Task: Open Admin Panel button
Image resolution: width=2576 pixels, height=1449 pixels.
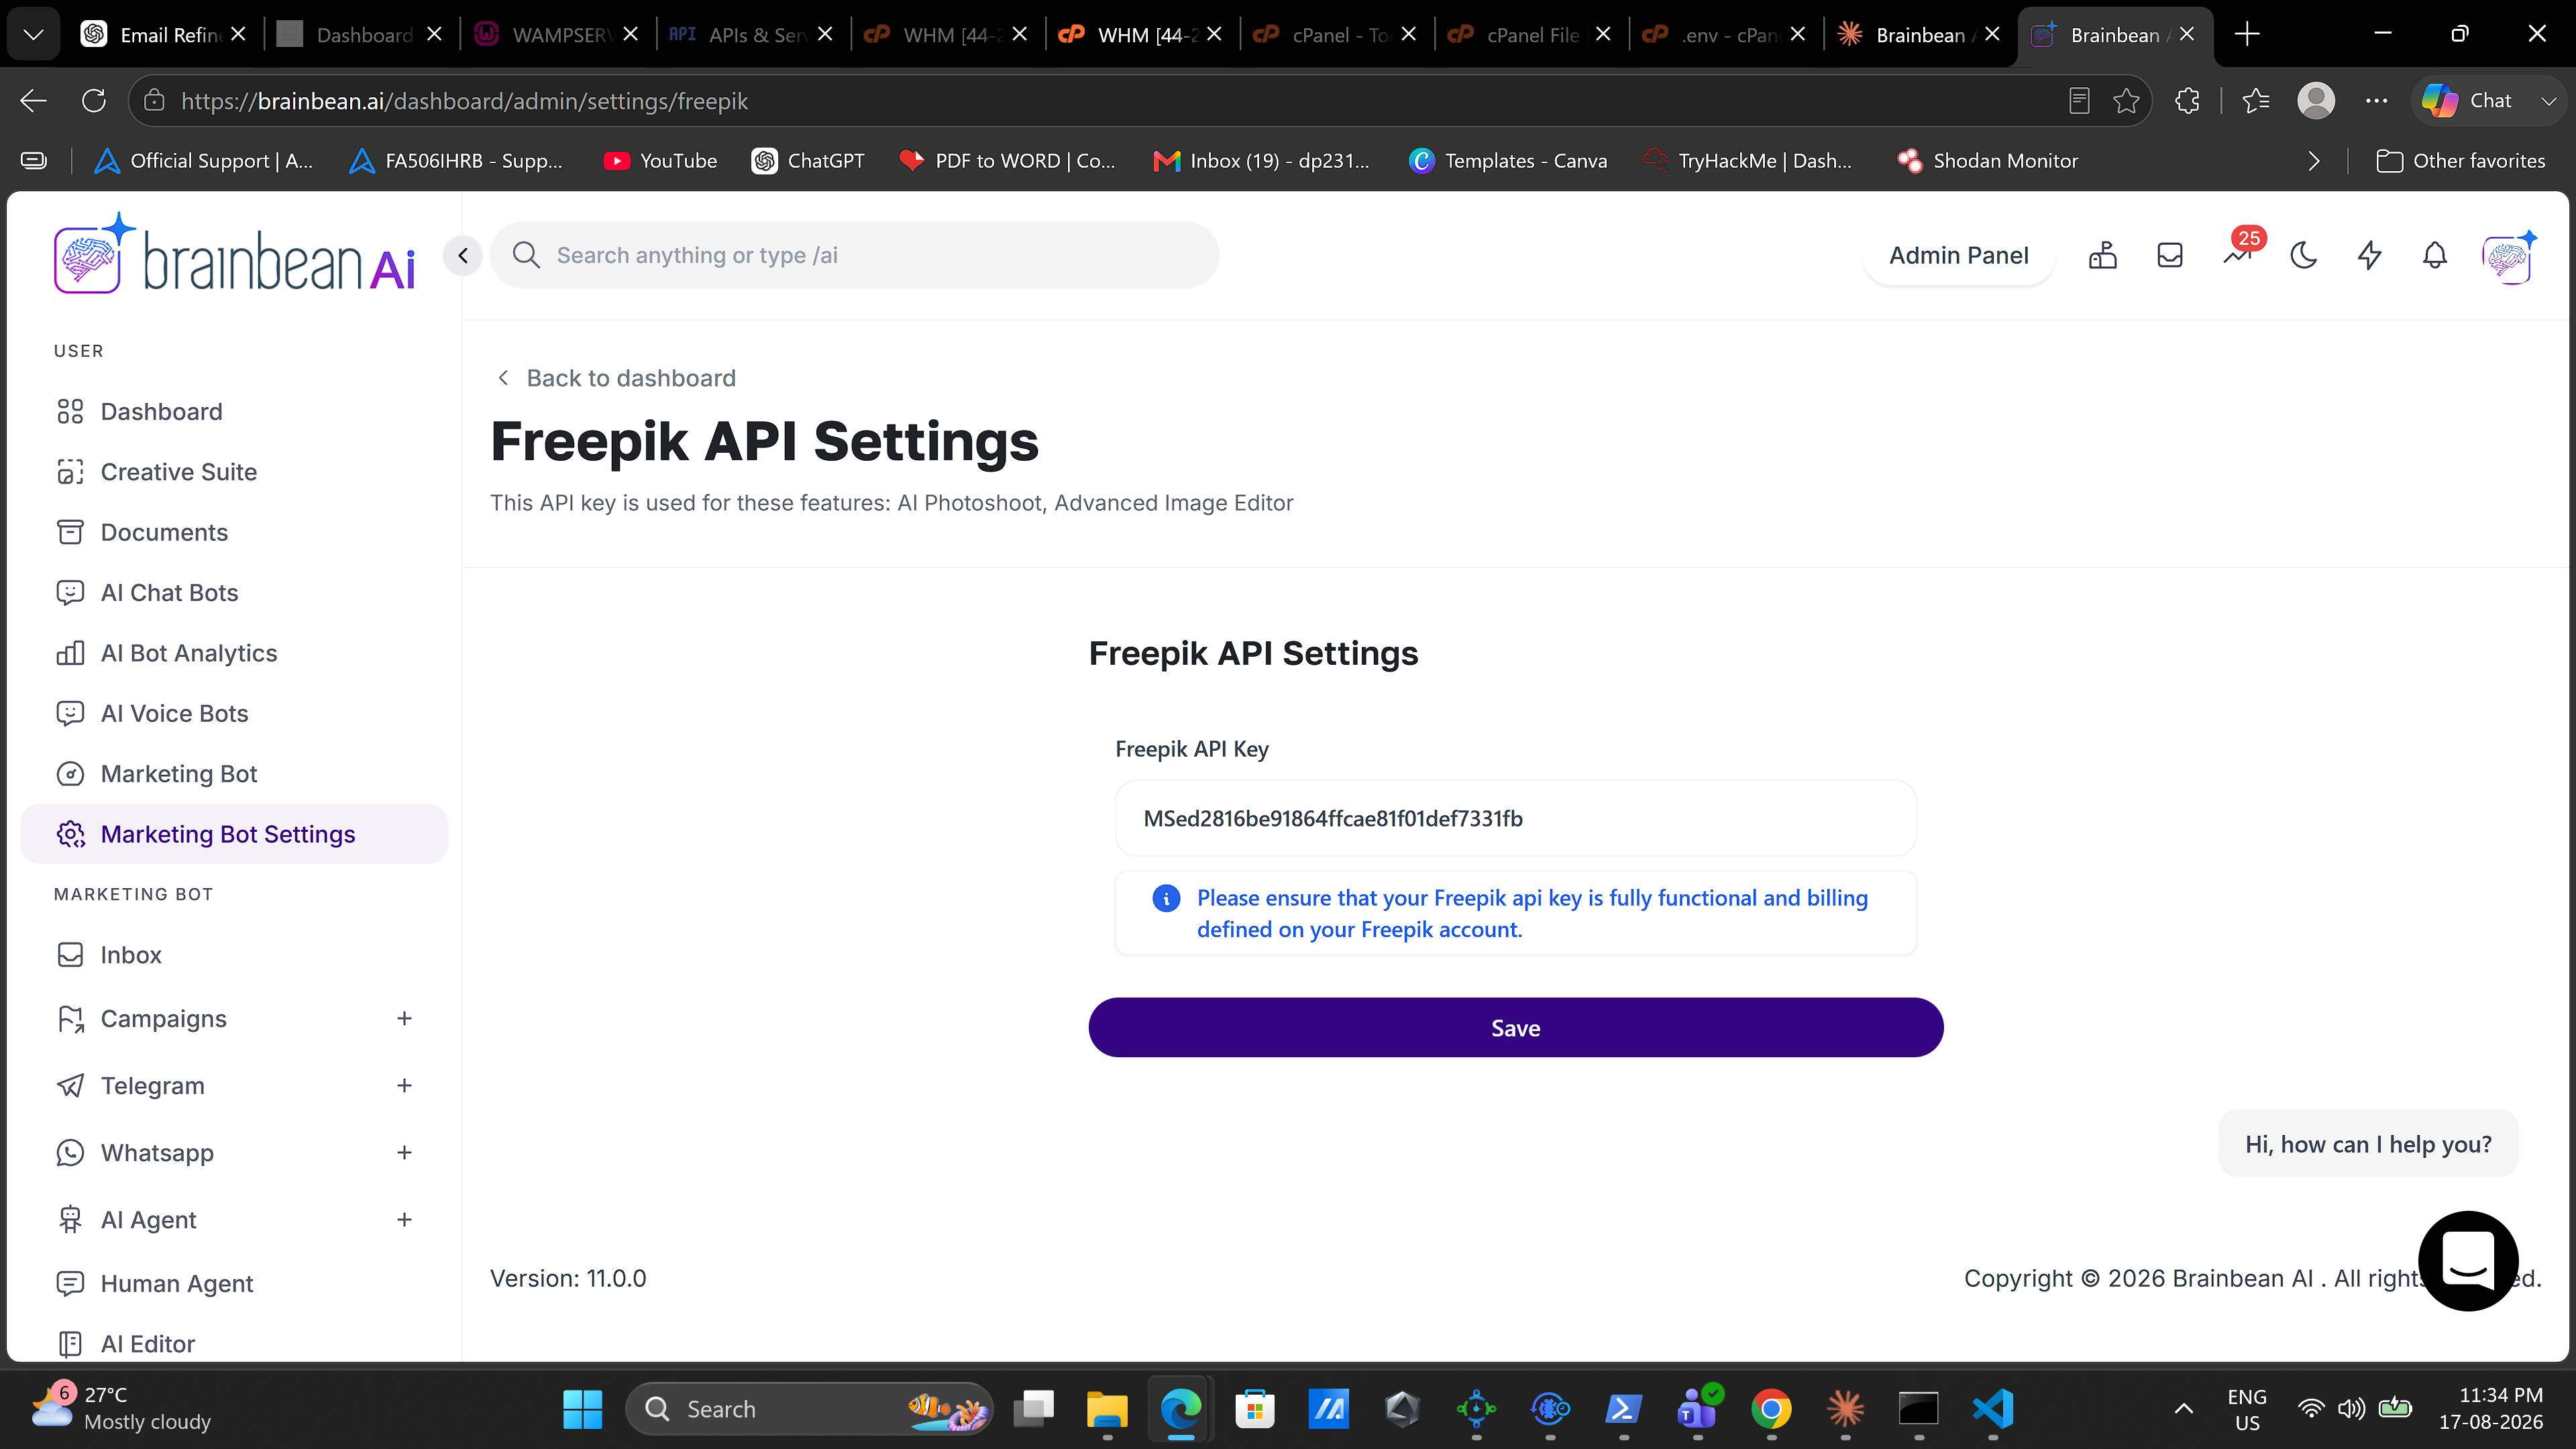Action: pyautogui.click(x=1958, y=255)
